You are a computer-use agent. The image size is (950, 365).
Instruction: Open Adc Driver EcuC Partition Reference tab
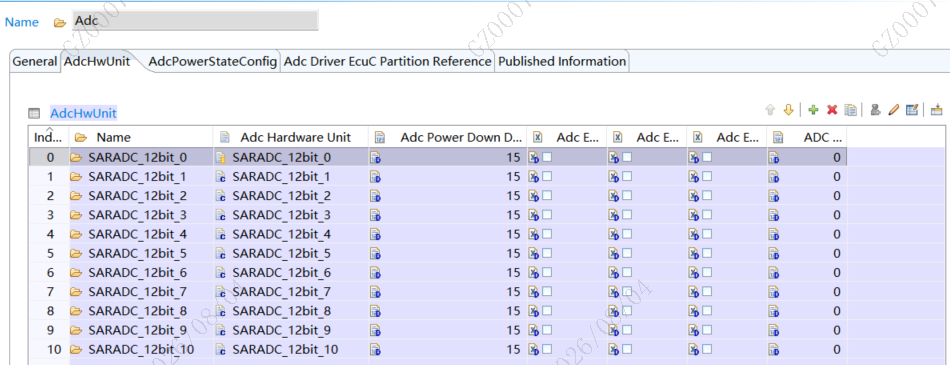click(x=388, y=62)
